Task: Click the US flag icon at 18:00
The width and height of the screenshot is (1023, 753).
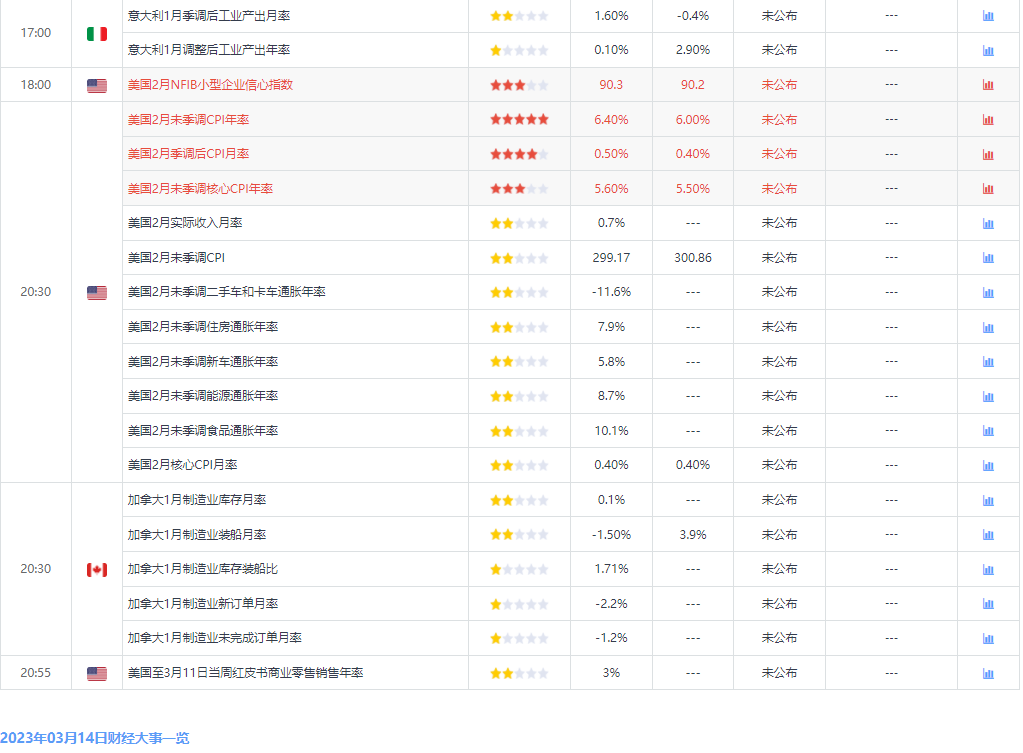Action: tap(97, 85)
